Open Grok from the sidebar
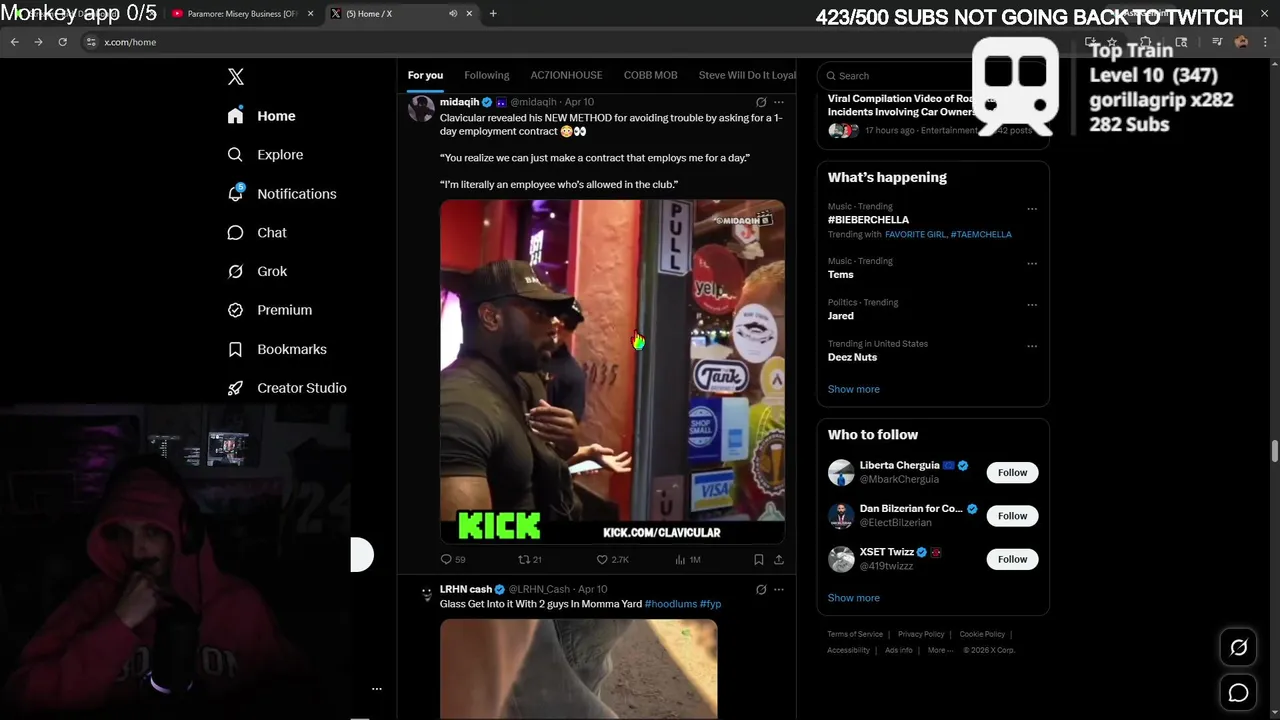This screenshot has width=1280, height=720. click(257, 271)
